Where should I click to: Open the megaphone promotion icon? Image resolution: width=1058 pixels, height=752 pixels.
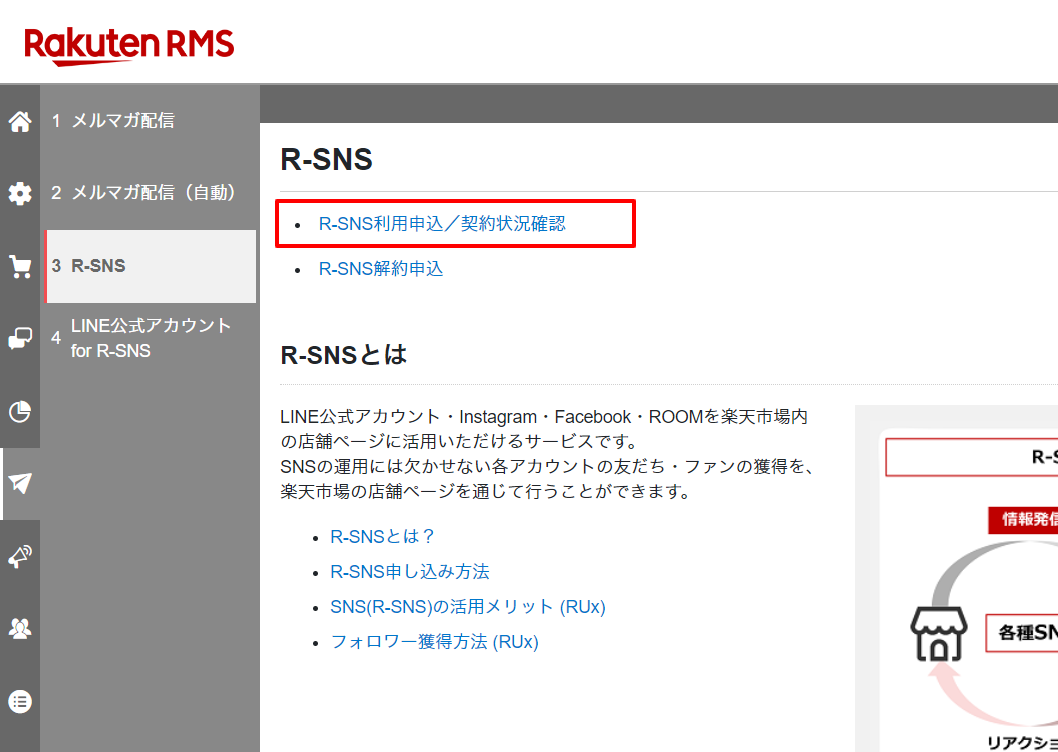point(19,557)
